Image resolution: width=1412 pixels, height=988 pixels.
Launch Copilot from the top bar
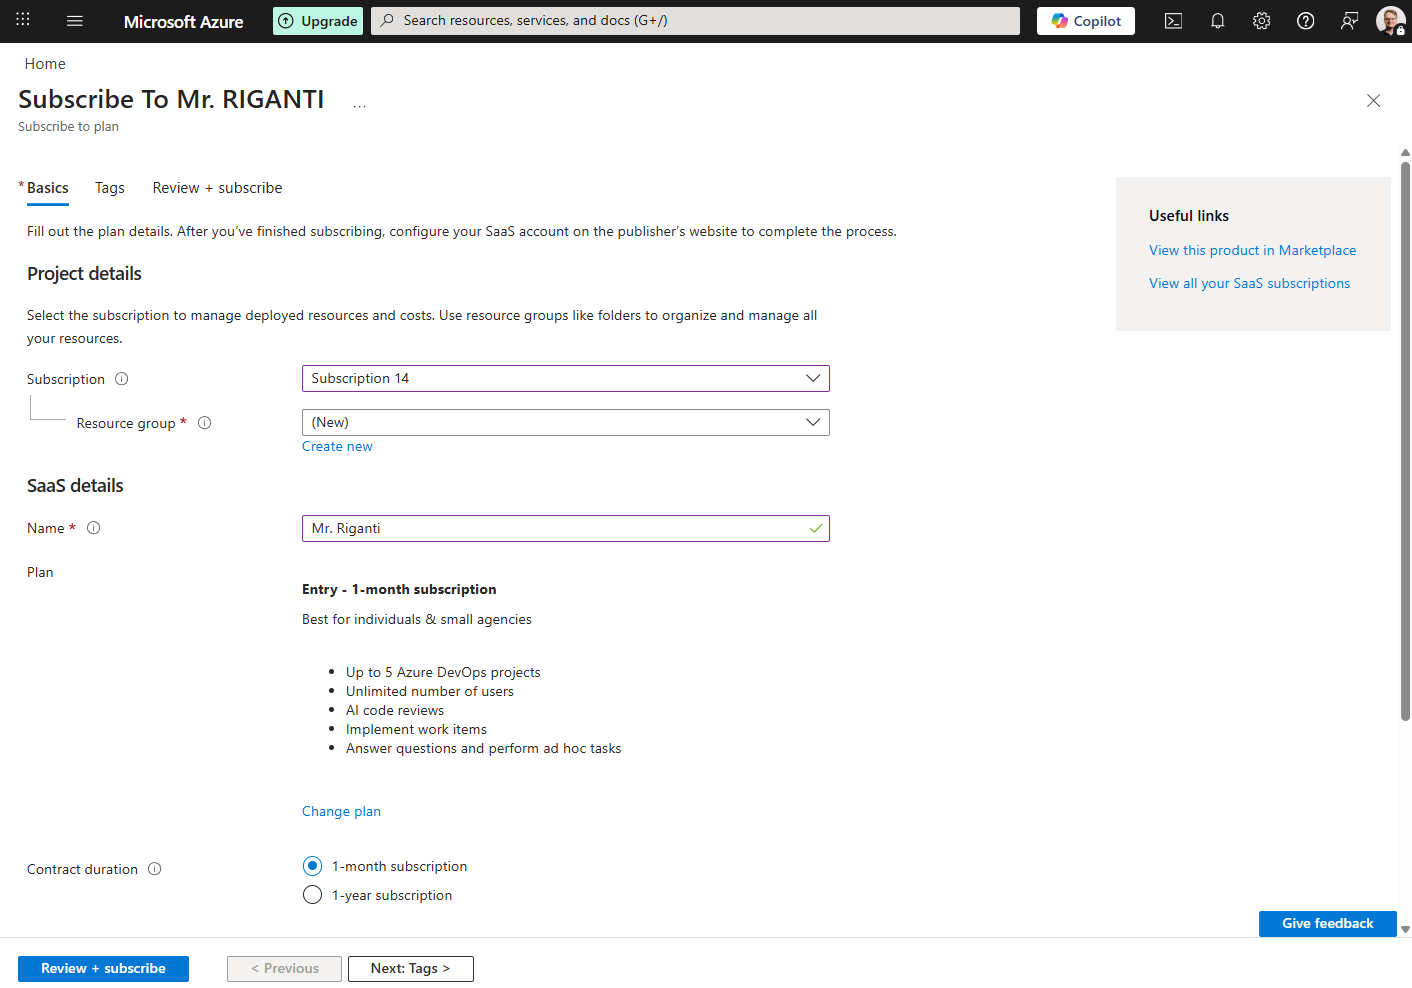pyautogui.click(x=1085, y=20)
